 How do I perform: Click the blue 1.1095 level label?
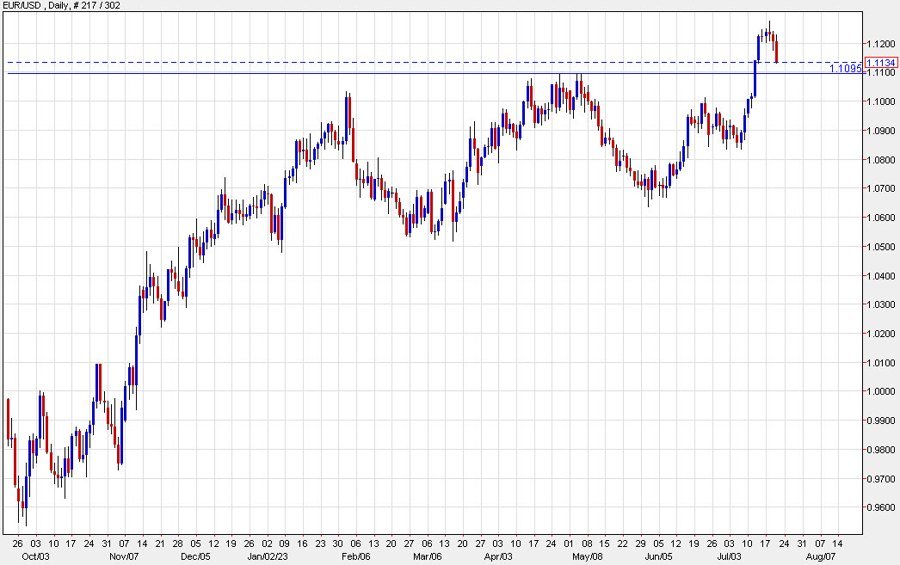[x=845, y=69]
